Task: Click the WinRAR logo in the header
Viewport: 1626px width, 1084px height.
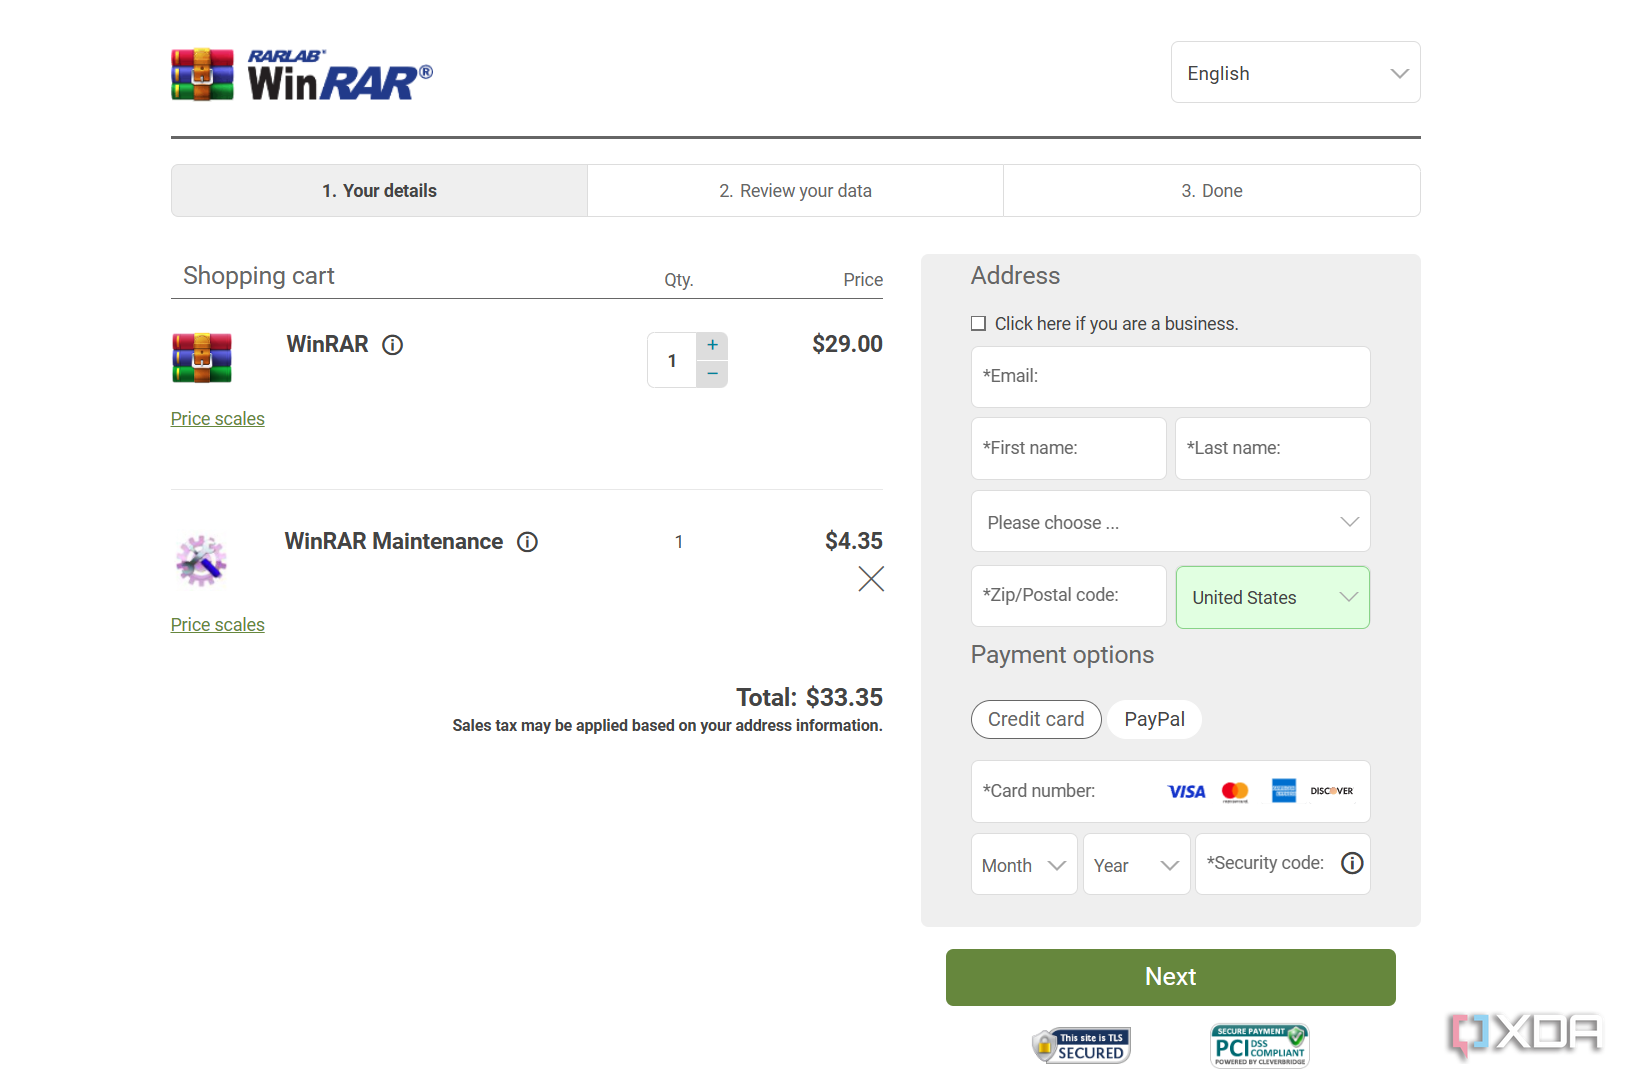Action: pos(302,75)
